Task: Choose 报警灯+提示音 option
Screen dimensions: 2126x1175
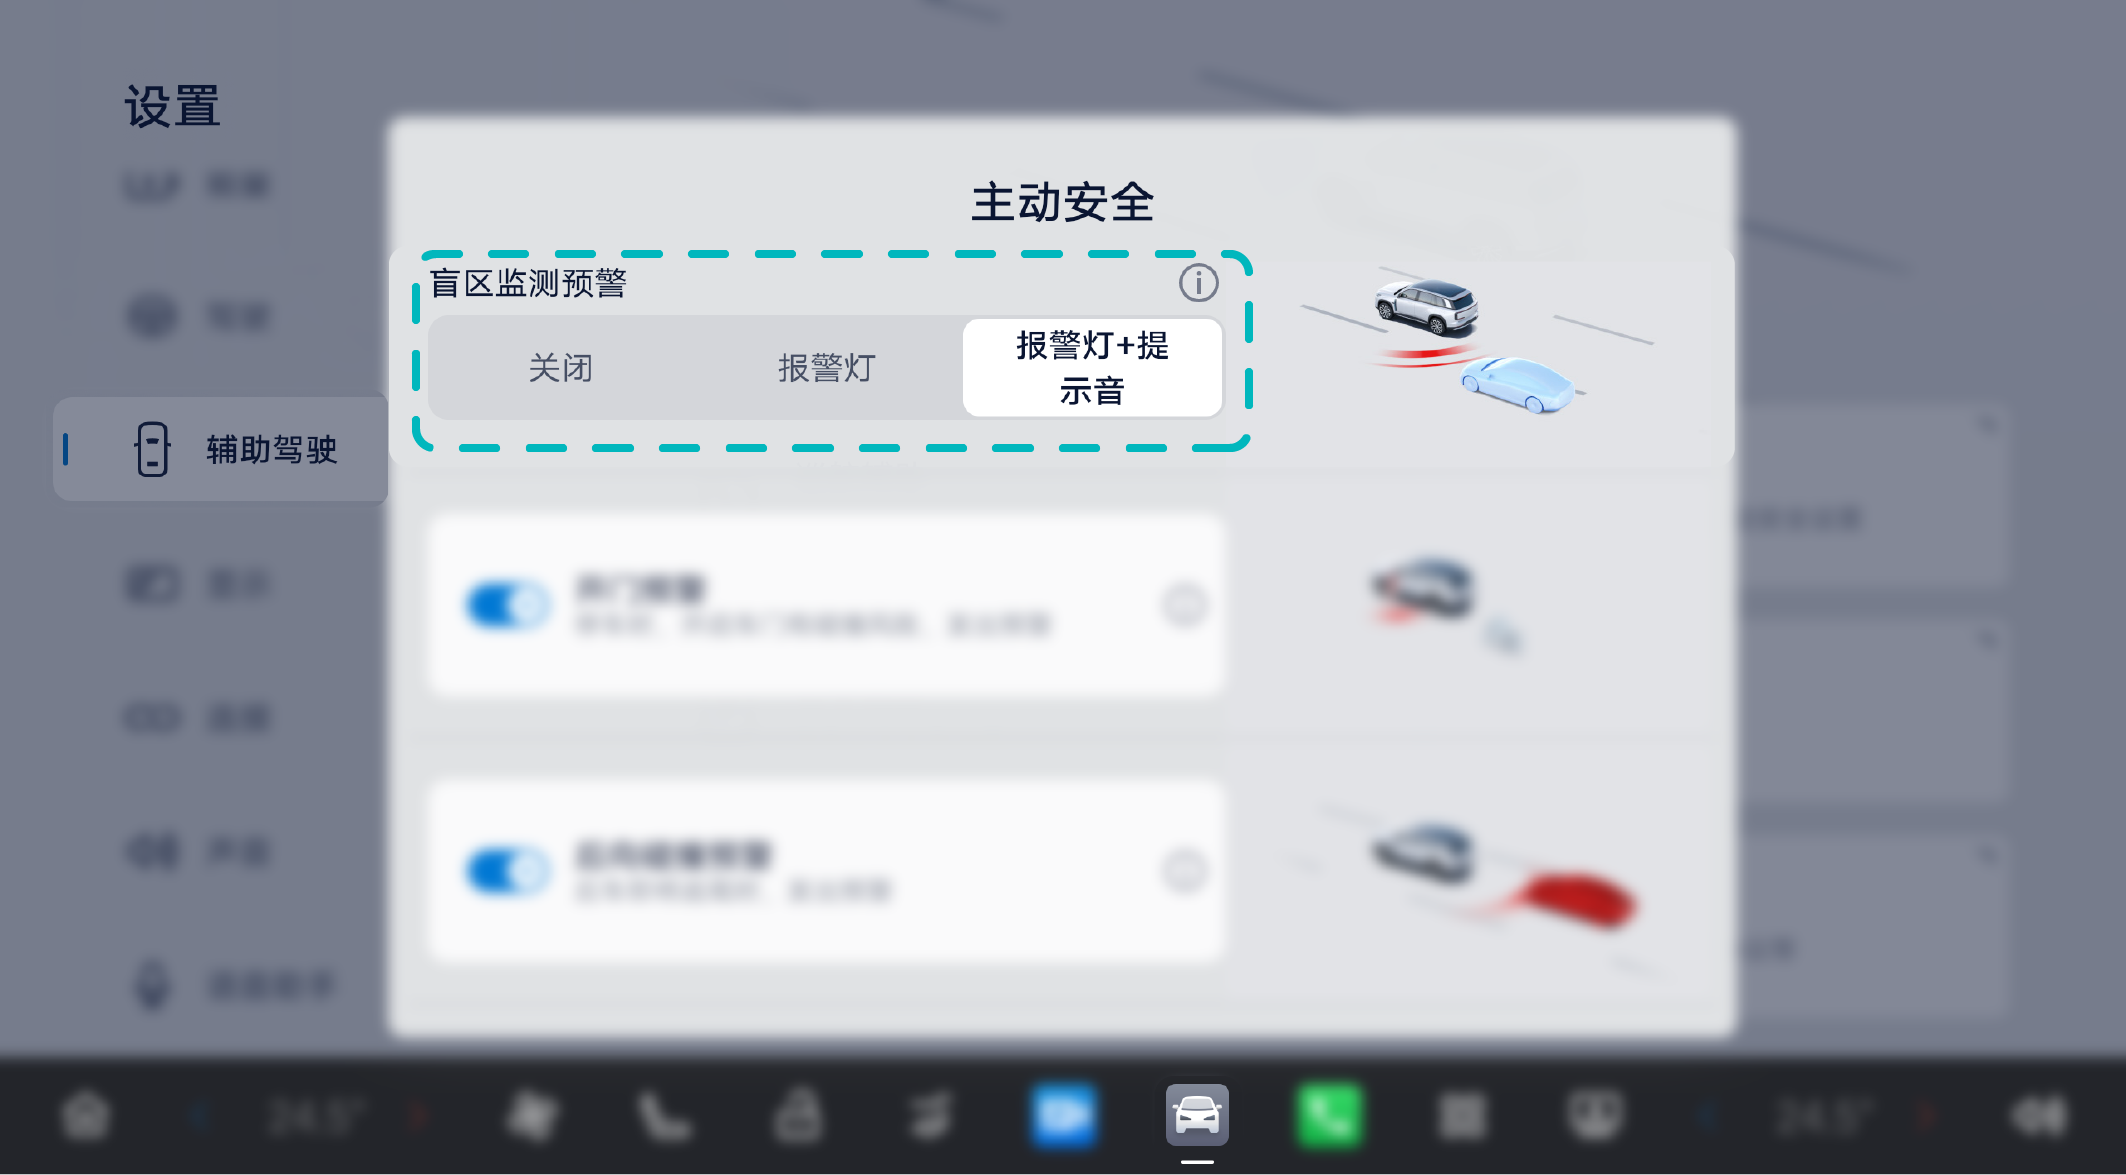Action: pyautogui.click(x=1092, y=368)
